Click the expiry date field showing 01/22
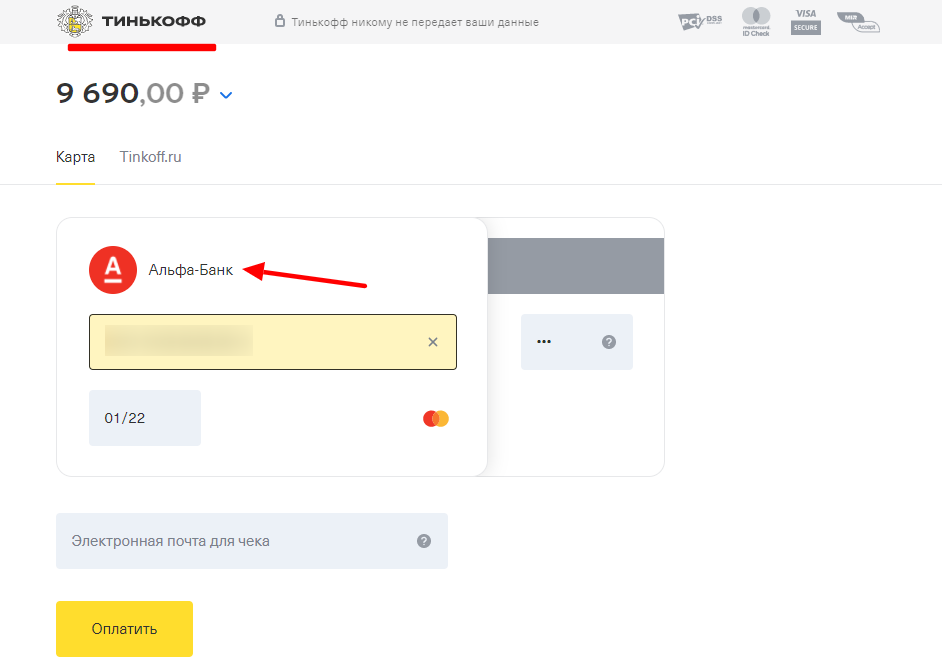The height and width of the screenshot is (665, 942). [145, 418]
